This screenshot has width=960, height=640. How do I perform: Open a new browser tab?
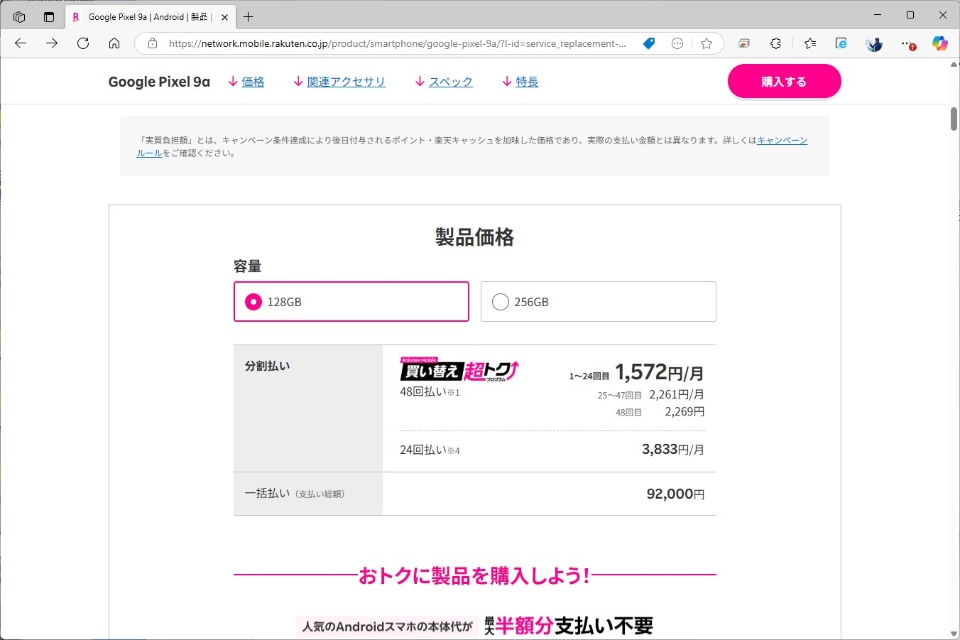[248, 17]
